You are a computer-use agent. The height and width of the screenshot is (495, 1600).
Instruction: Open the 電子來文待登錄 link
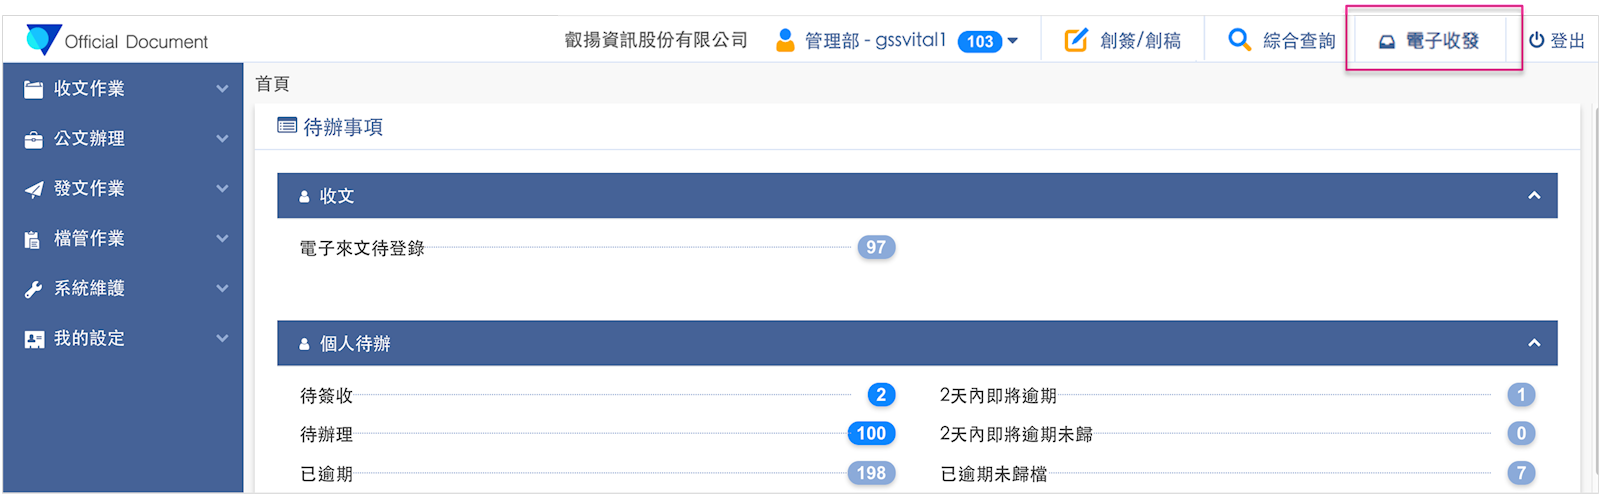tap(362, 248)
